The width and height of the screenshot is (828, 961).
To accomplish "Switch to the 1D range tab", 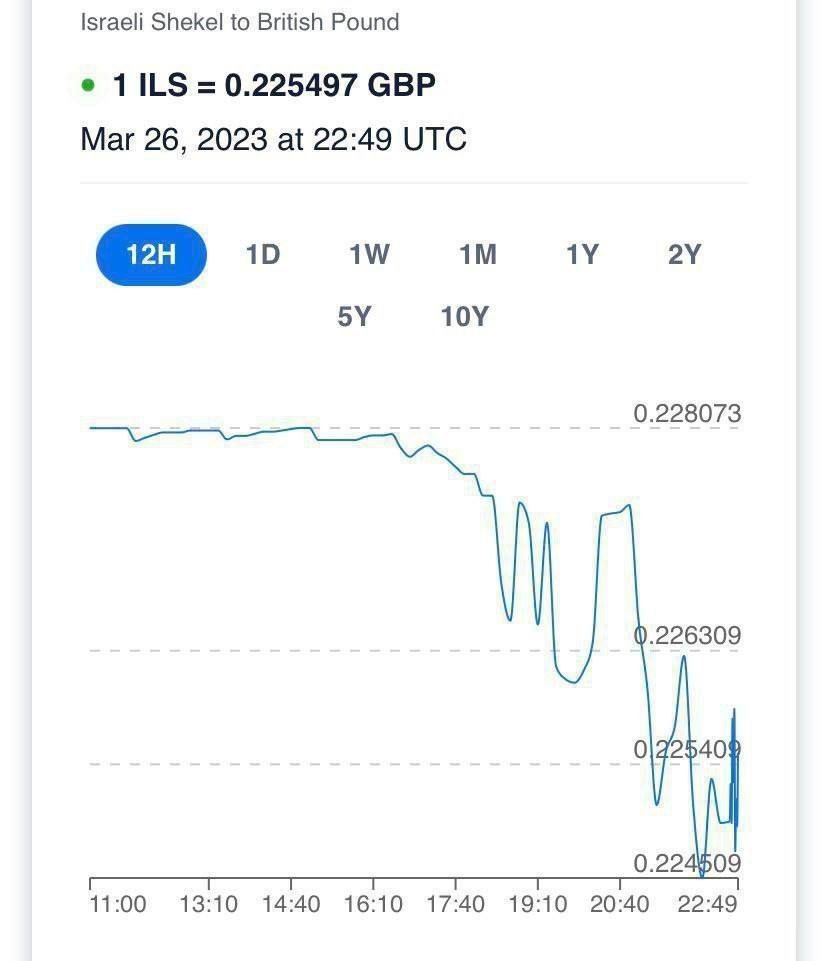I will (x=263, y=255).
